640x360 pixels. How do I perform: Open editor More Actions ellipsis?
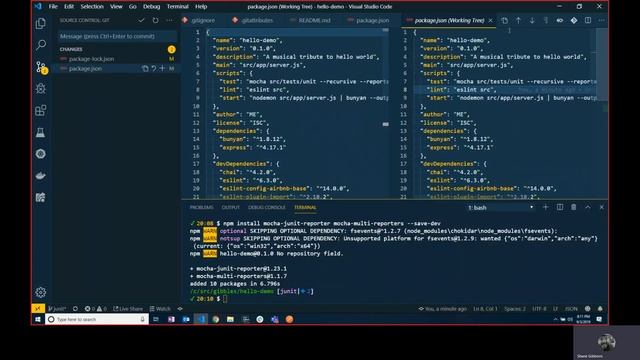(602, 20)
